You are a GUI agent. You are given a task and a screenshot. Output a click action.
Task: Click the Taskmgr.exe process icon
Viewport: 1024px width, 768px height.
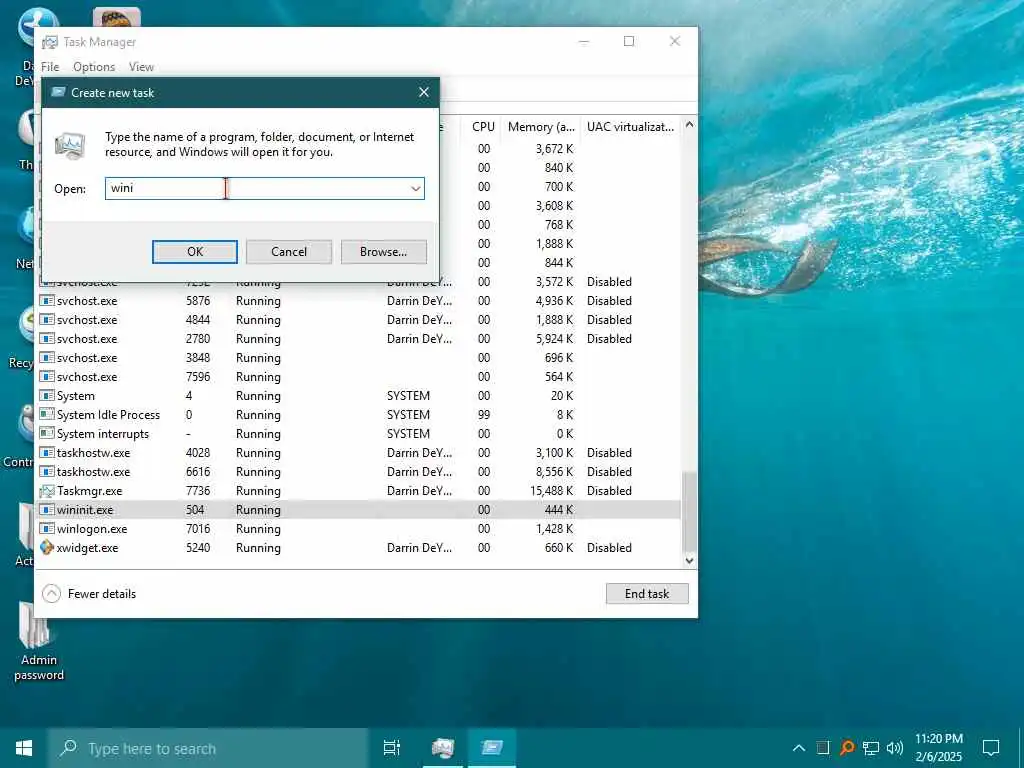coord(46,490)
